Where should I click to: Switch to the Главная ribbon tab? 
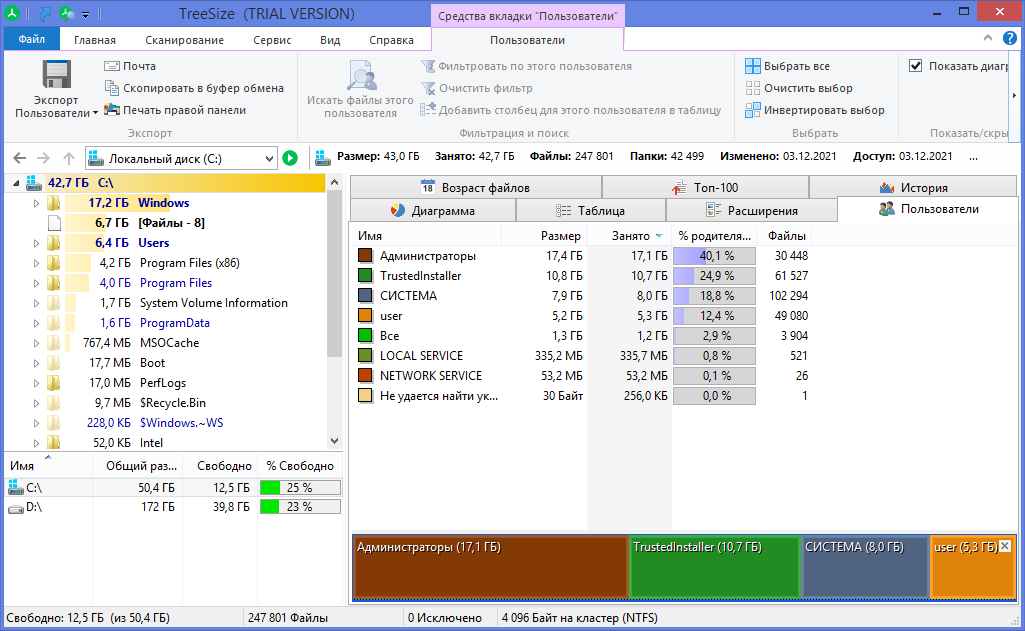coord(95,40)
